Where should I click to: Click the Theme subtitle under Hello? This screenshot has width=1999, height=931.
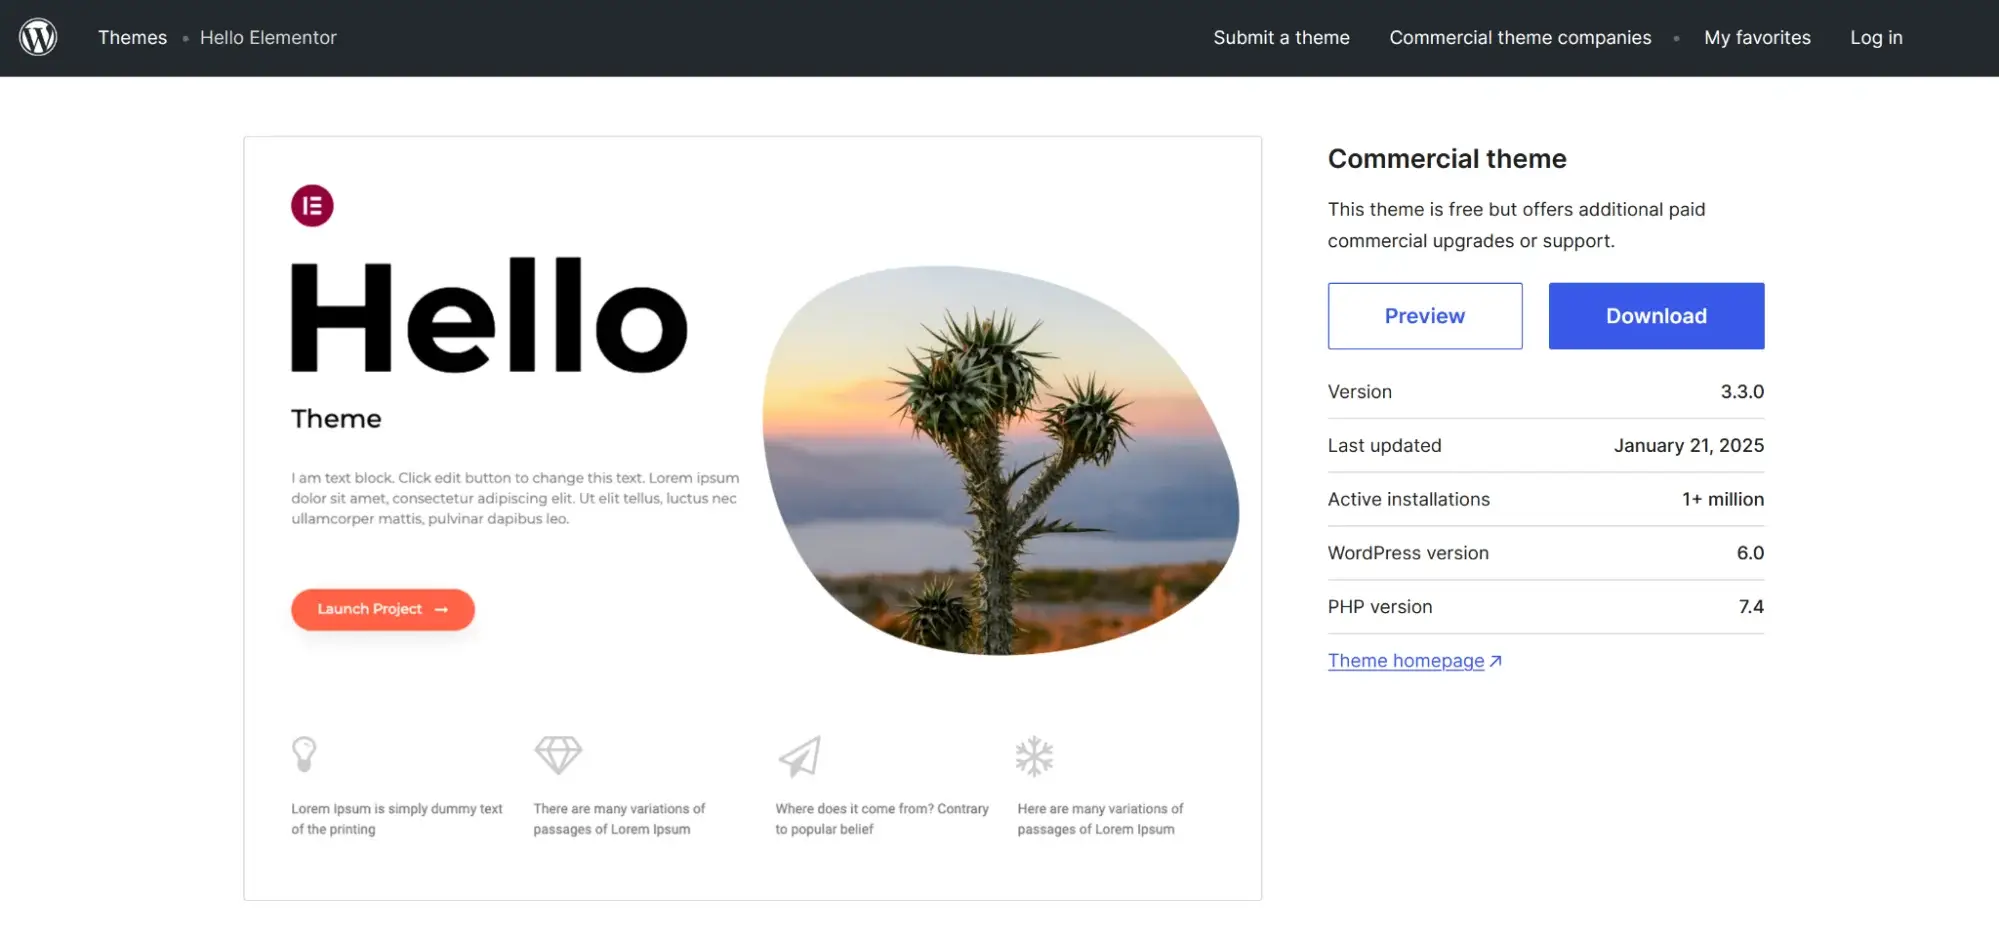(336, 419)
